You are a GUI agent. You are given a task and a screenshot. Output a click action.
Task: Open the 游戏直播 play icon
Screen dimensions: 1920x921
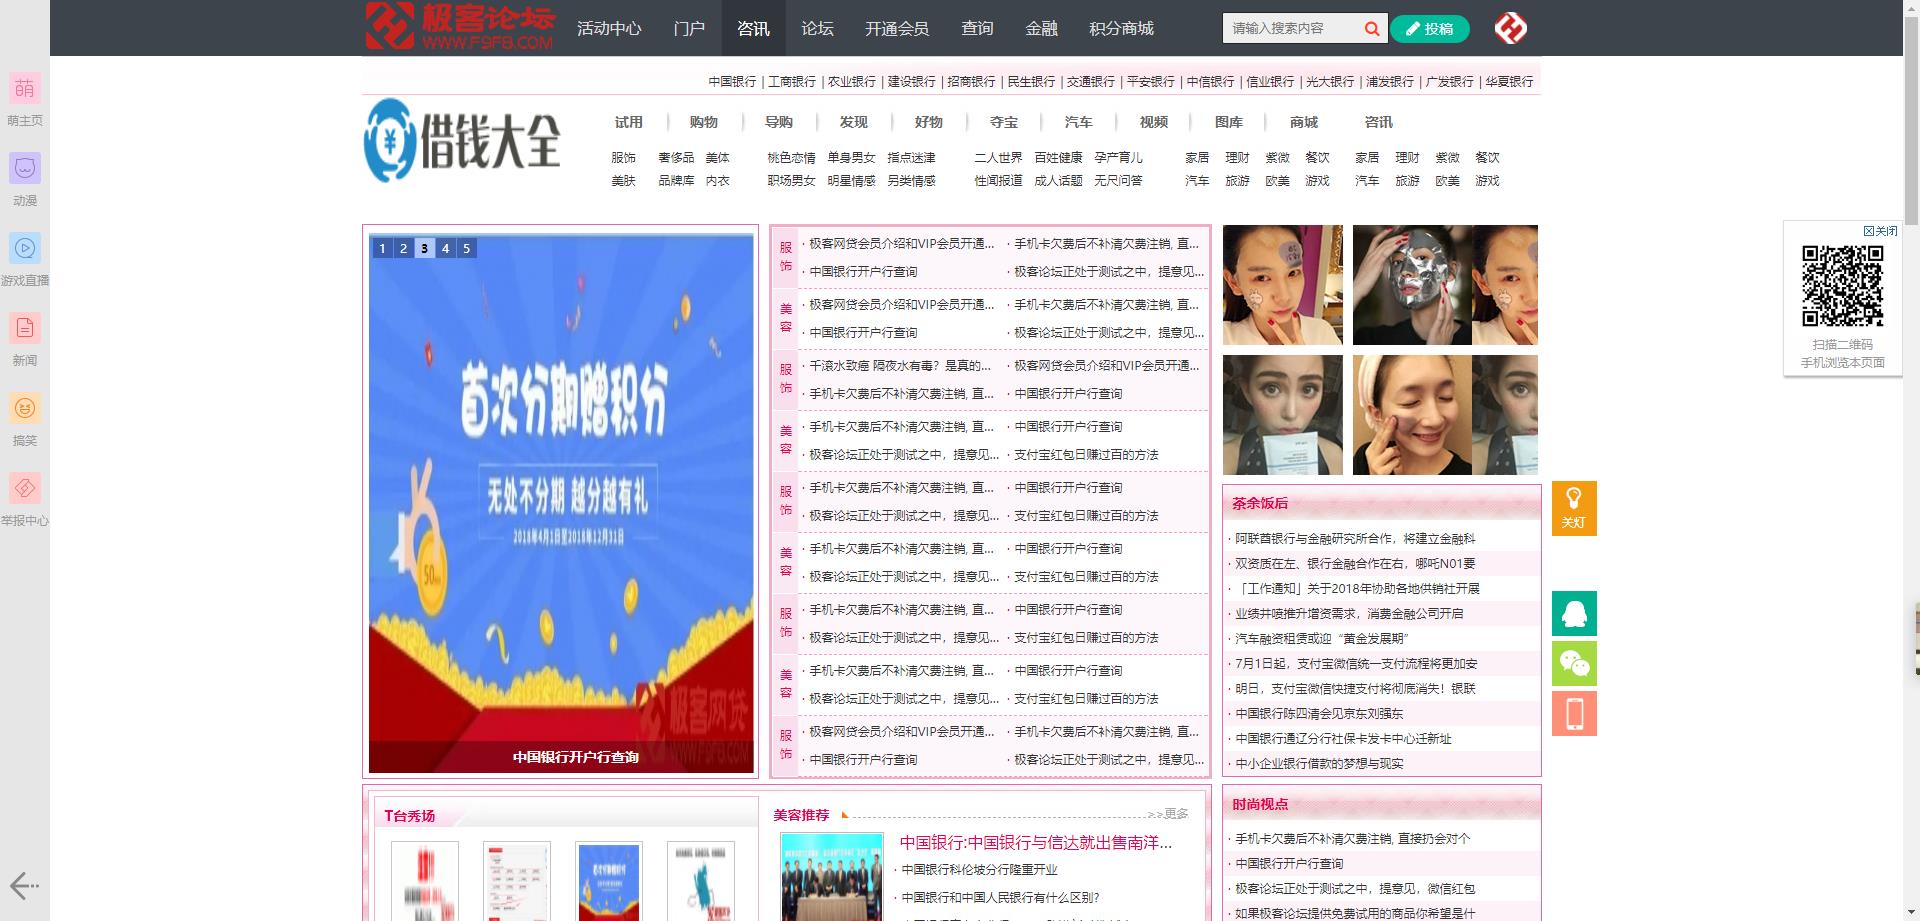25,248
